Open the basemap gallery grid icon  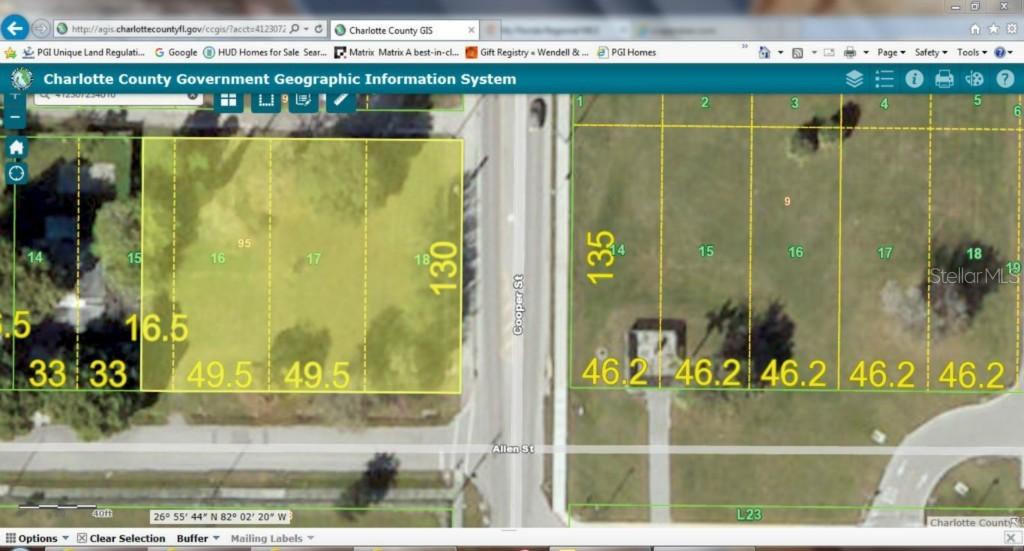[229, 100]
